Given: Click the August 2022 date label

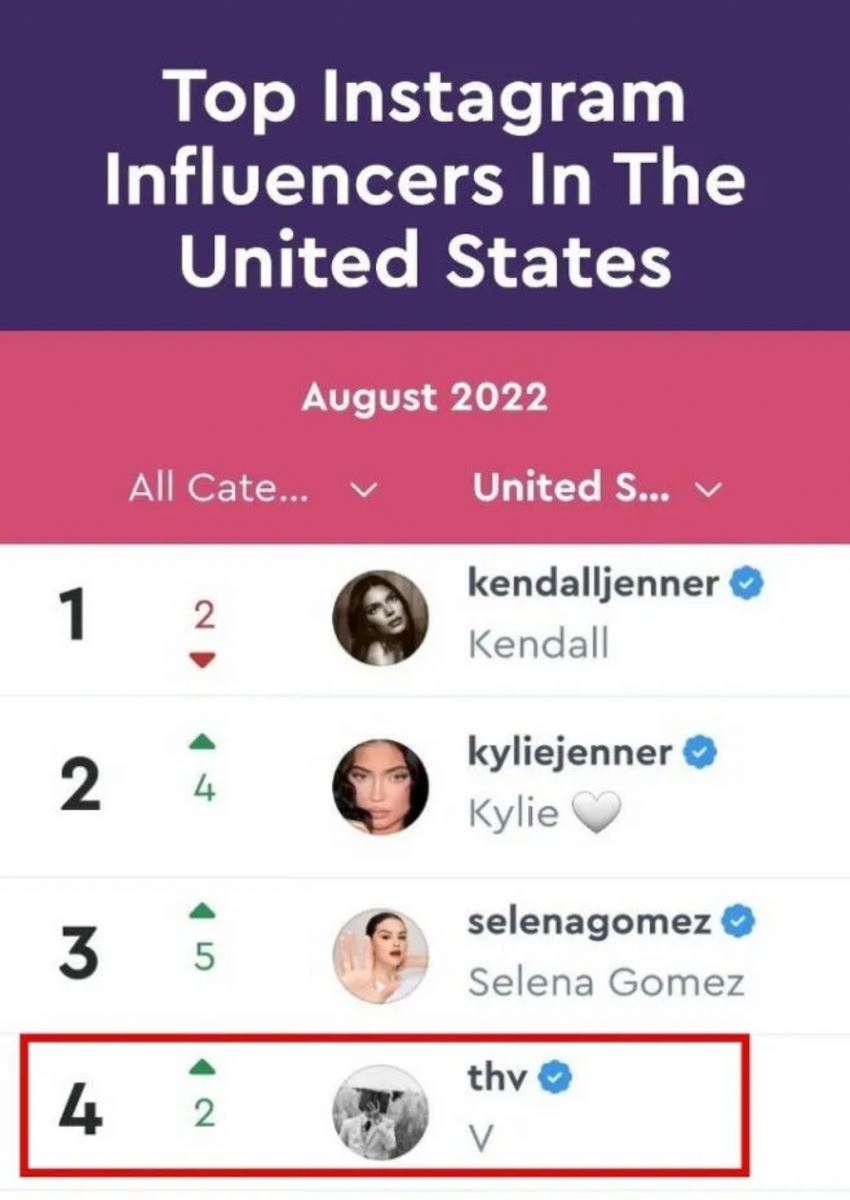Looking at the screenshot, I should tap(424, 397).
